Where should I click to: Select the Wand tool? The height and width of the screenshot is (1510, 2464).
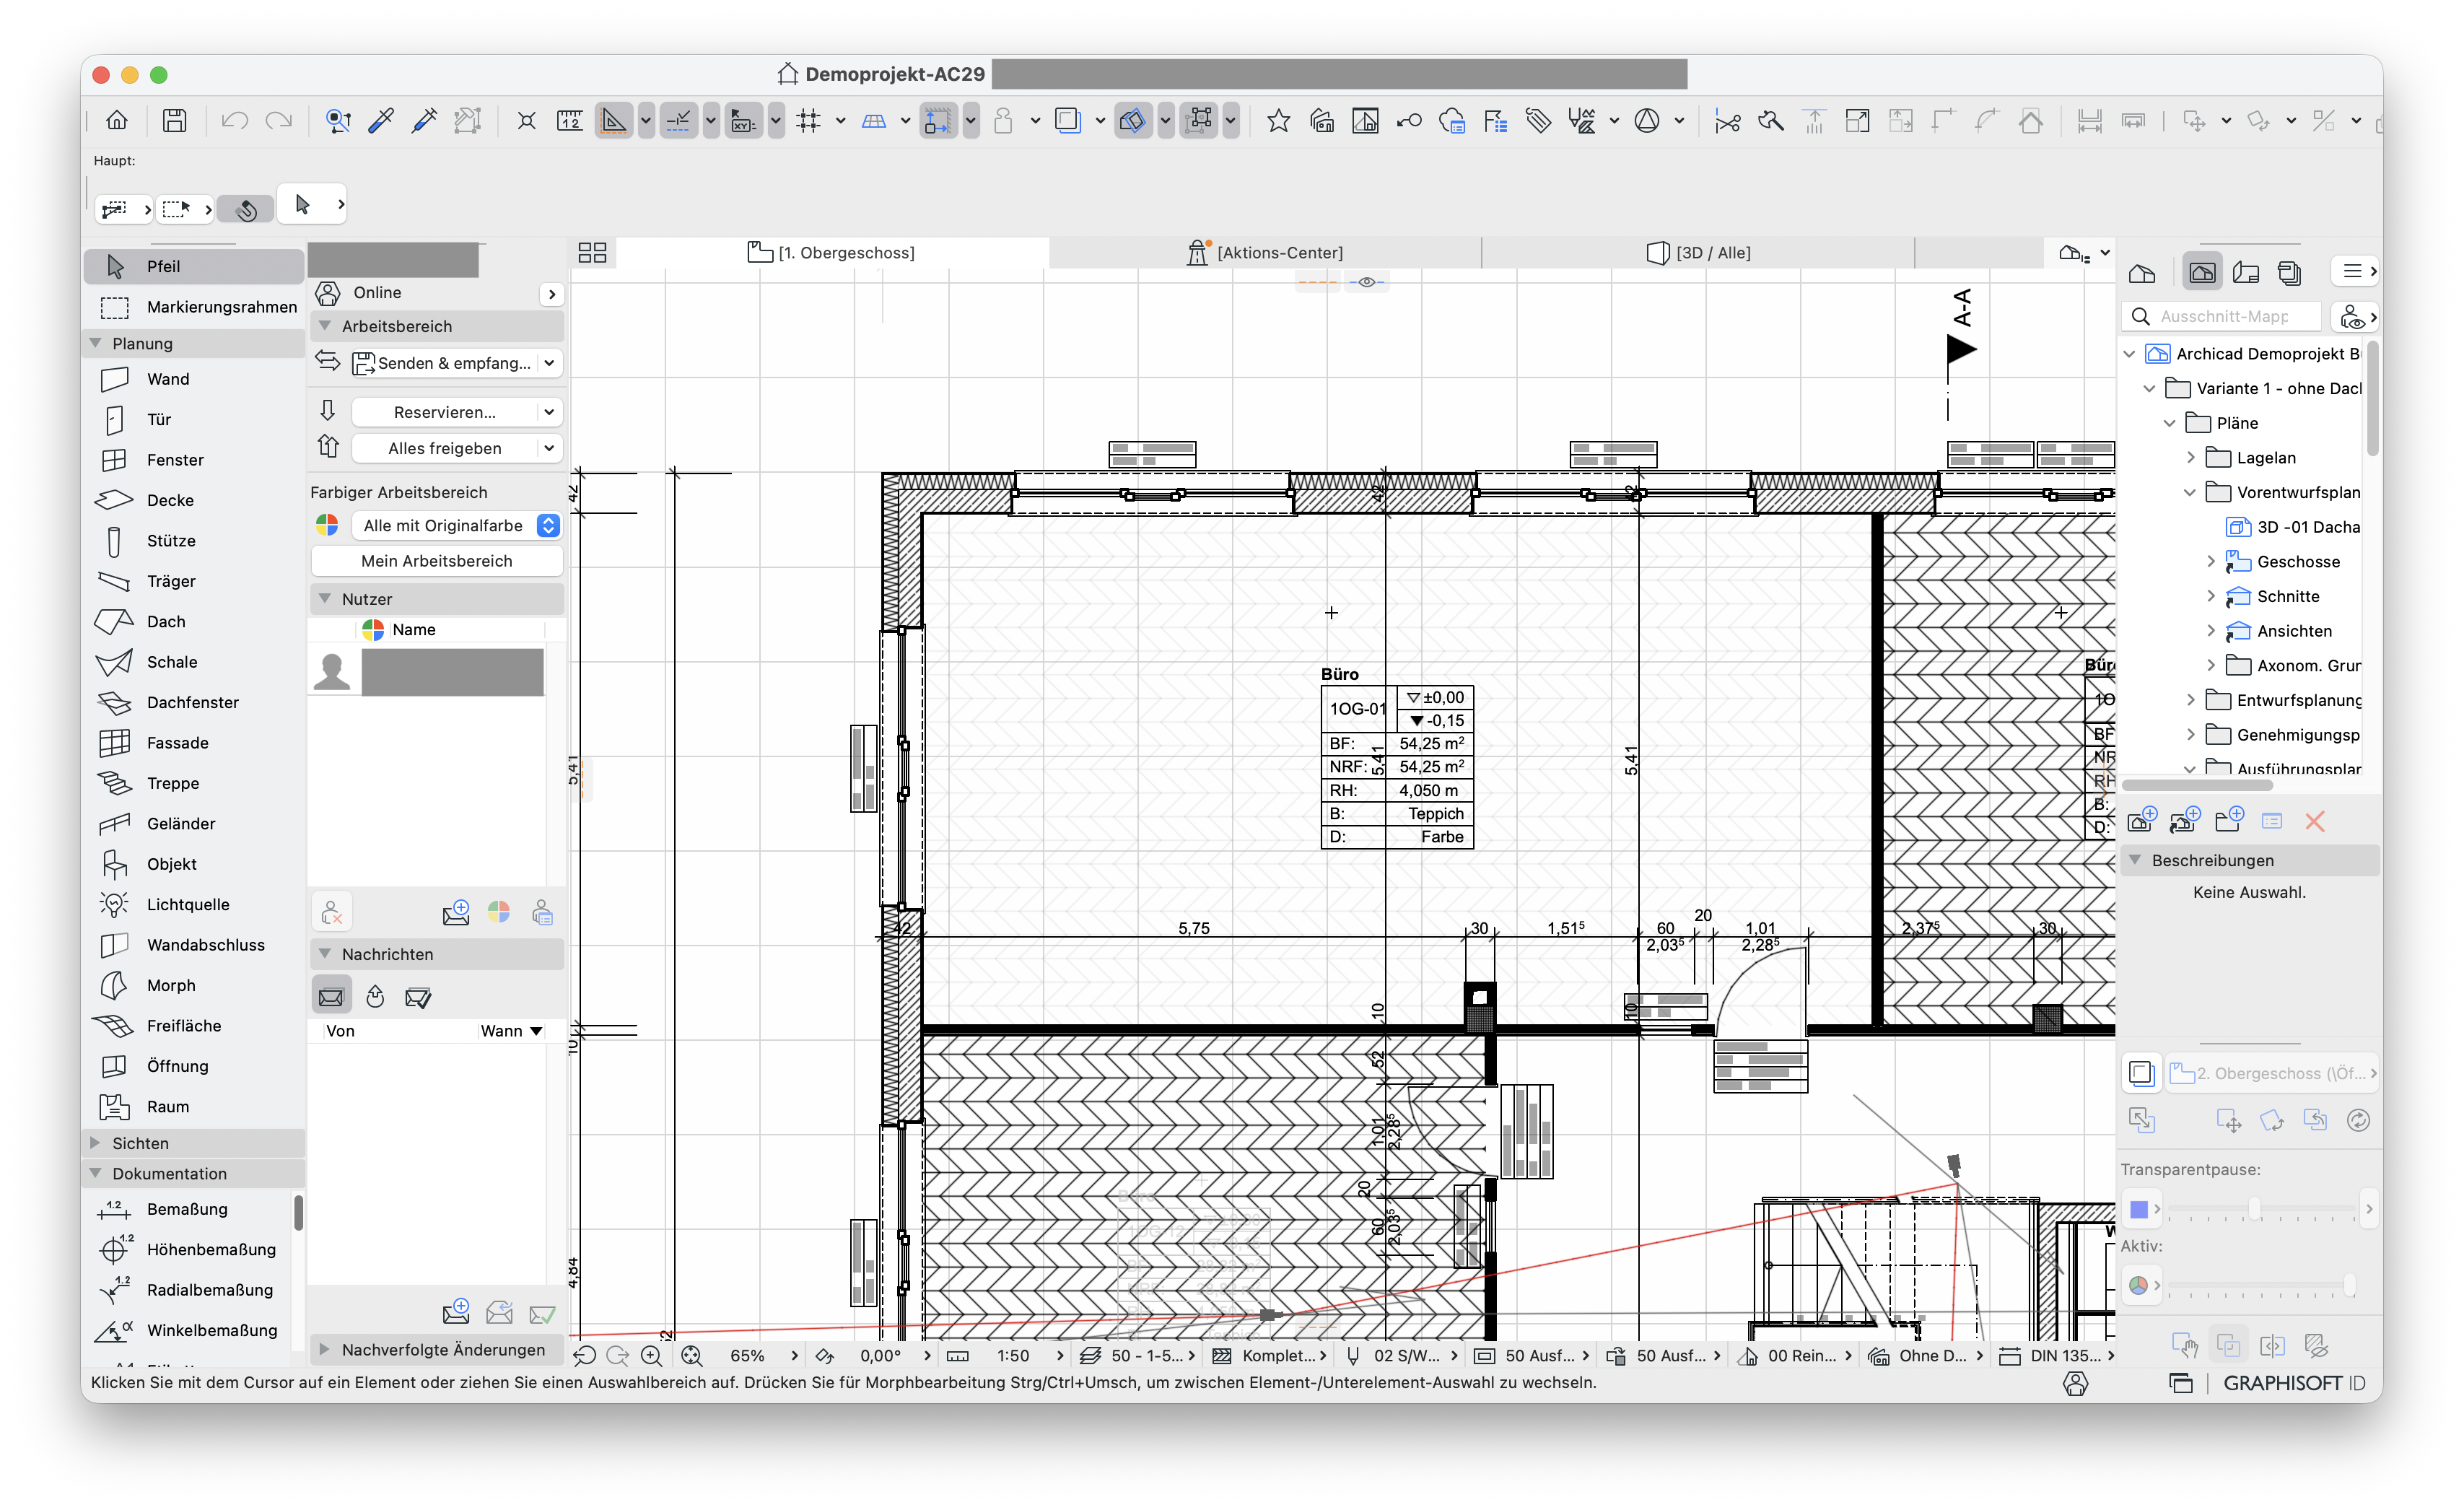coord(194,379)
